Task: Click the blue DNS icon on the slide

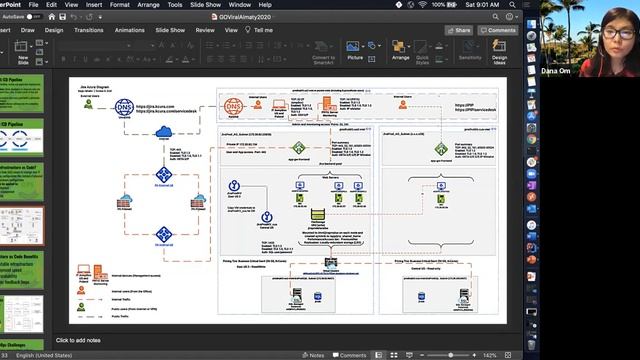Action: pyautogui.click(x=124, y=108)
